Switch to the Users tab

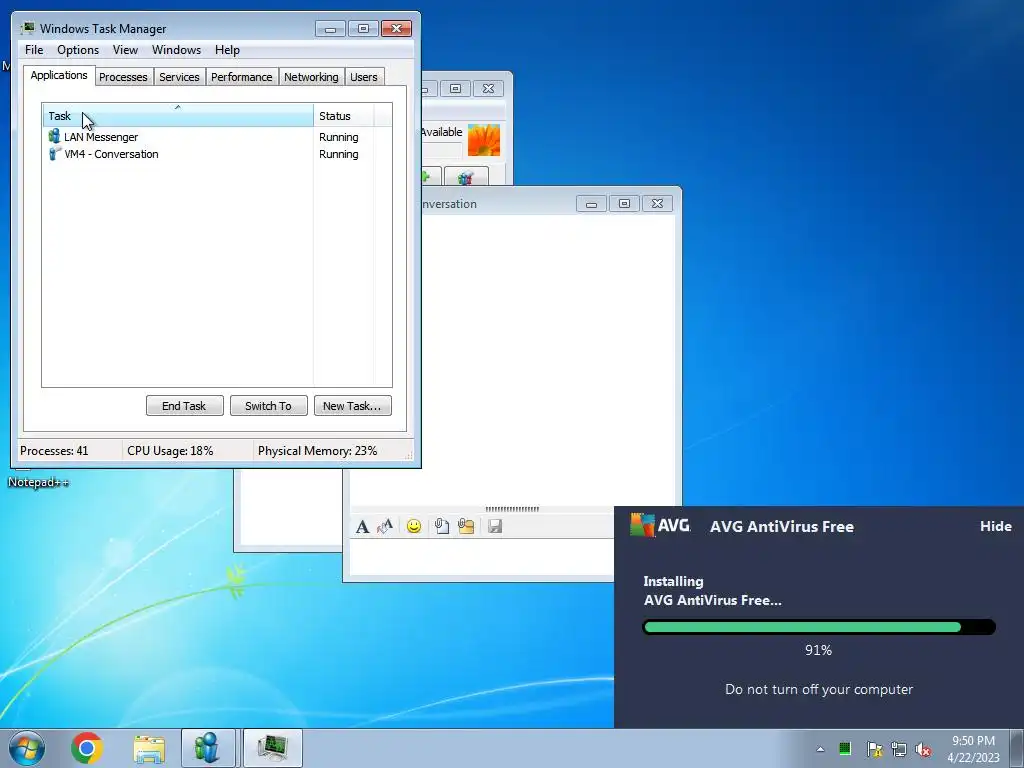[x=363, y=77]
